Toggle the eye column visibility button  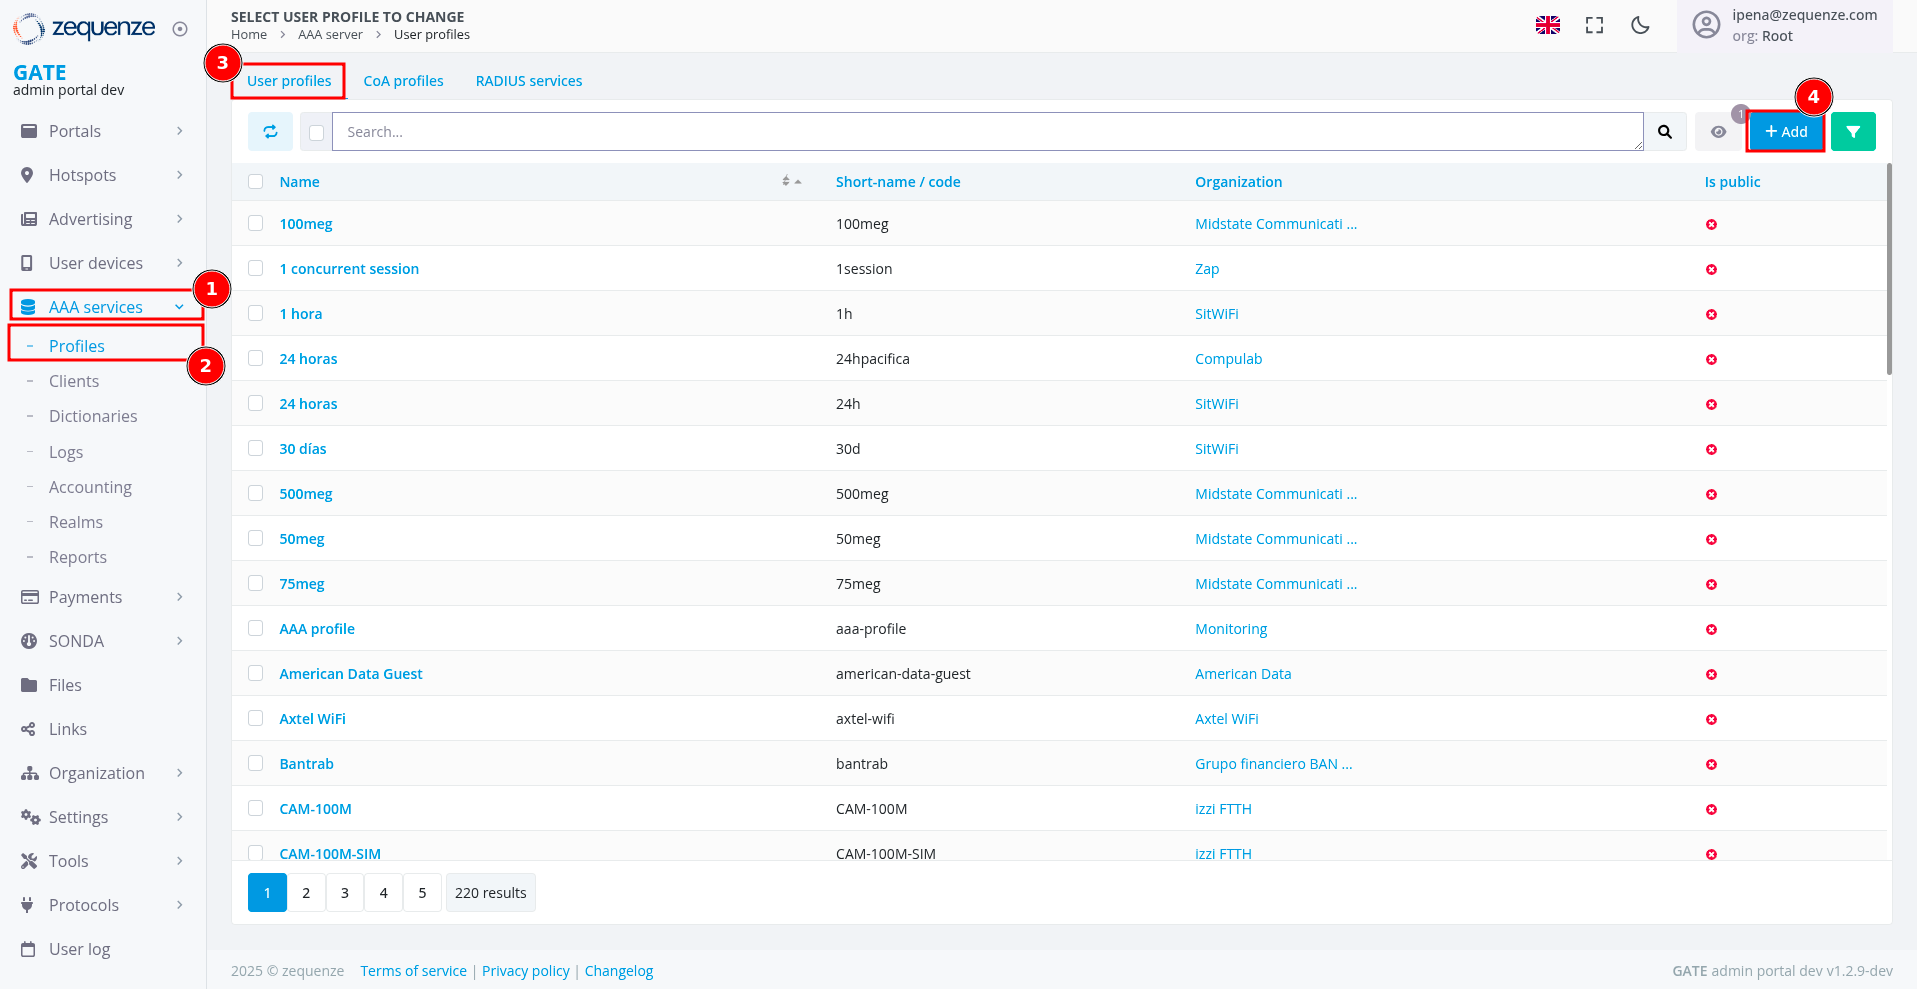click(x=1718, y=132)
